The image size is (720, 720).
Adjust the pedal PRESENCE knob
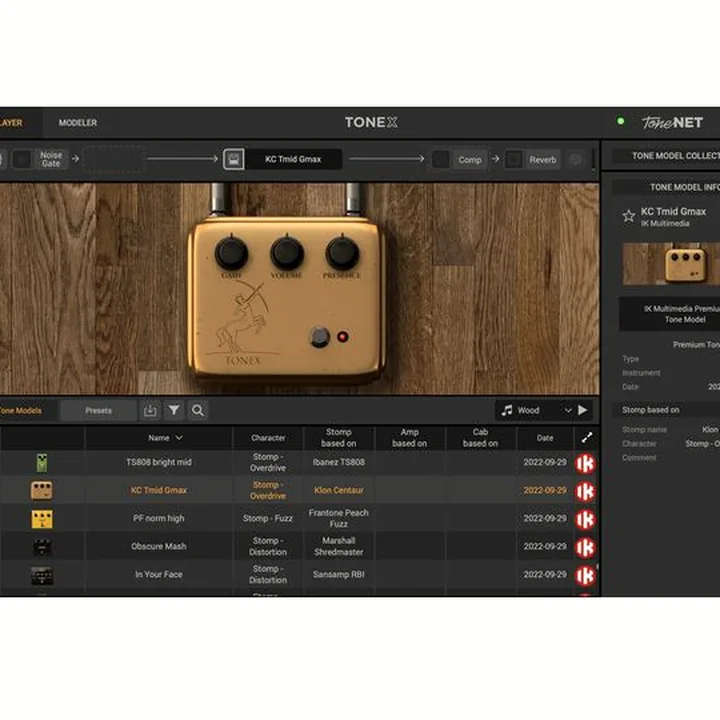pyautogui.click(x=342, y=253)
